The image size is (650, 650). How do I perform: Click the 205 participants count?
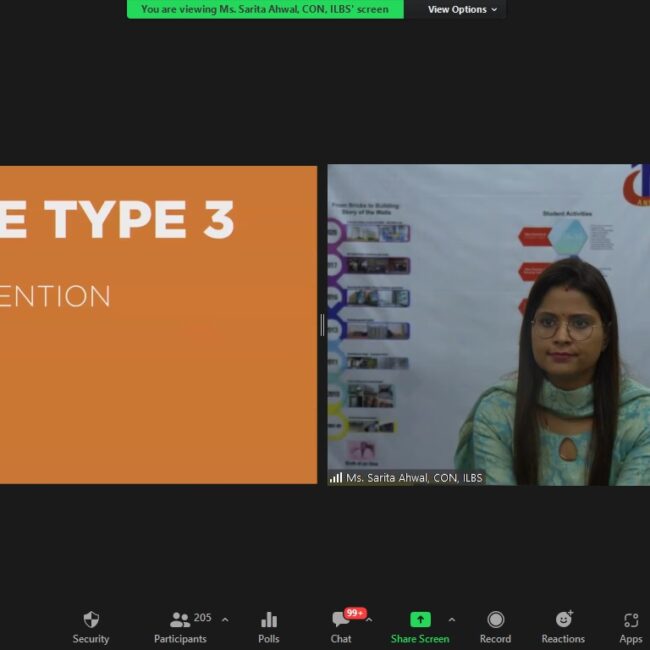click(x=203, y=618)
